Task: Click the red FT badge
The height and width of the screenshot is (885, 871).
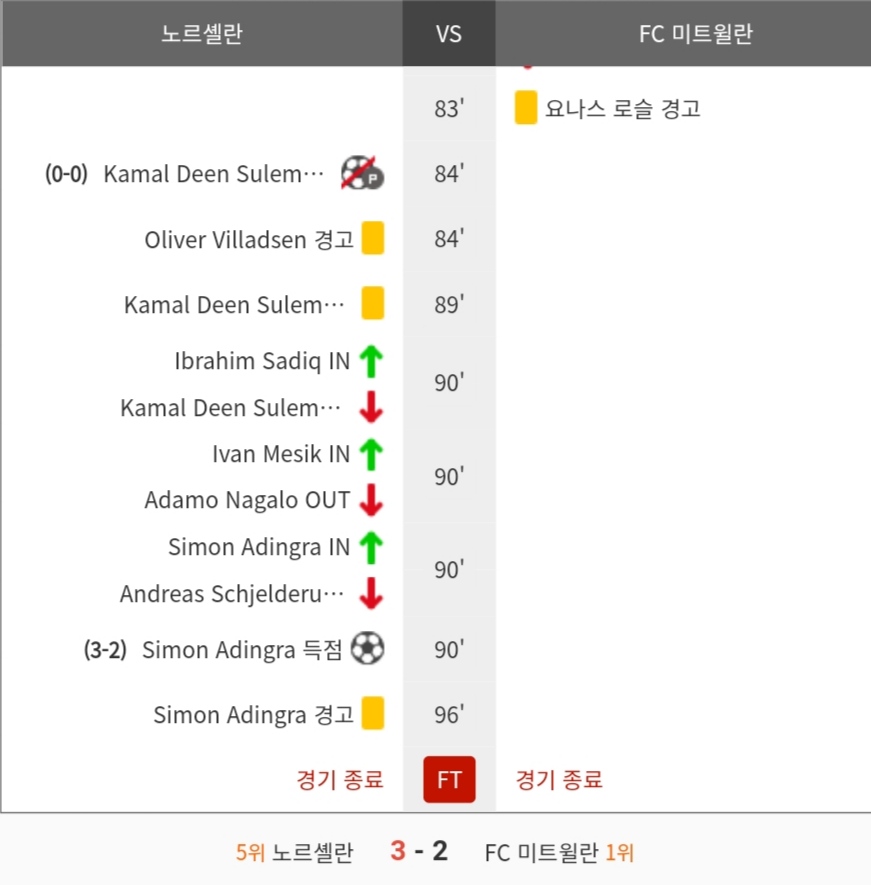Action: coord(449,780)
